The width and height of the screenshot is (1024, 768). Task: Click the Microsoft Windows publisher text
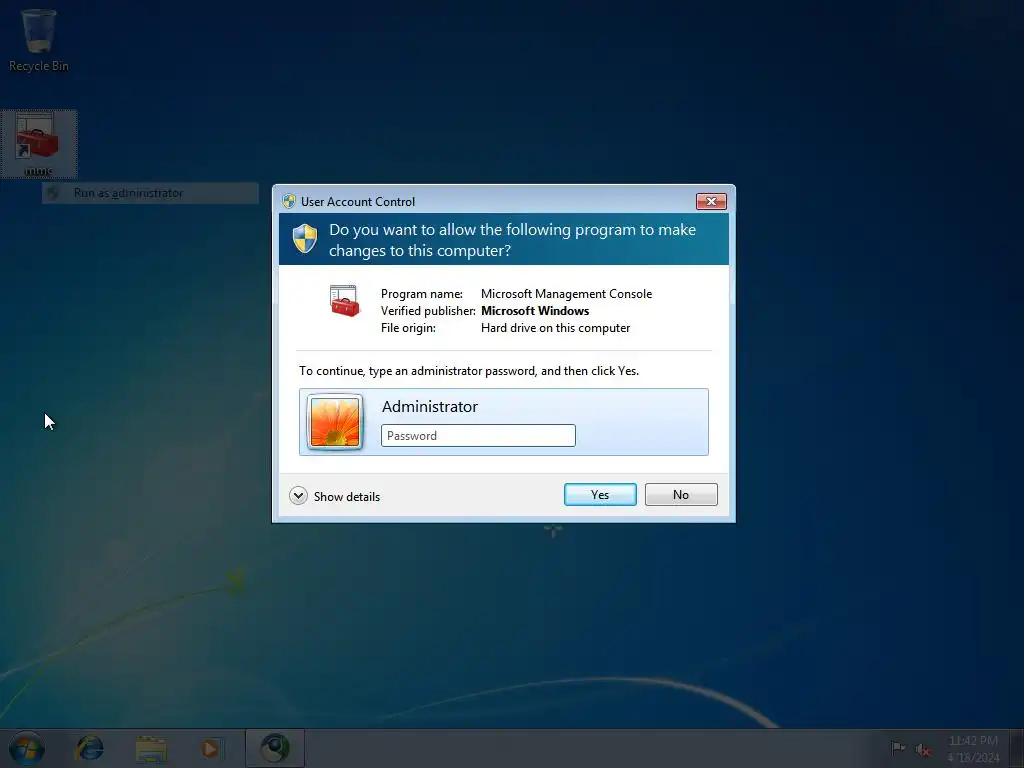(535, 311)
